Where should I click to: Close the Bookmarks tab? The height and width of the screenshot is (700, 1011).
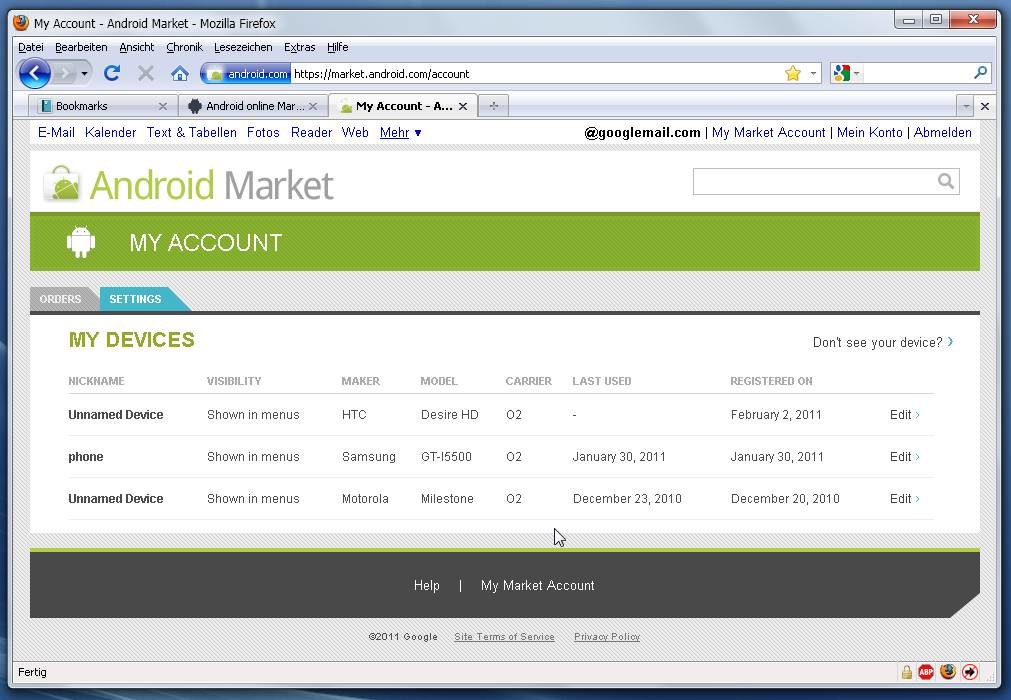[x=162, y=106]
